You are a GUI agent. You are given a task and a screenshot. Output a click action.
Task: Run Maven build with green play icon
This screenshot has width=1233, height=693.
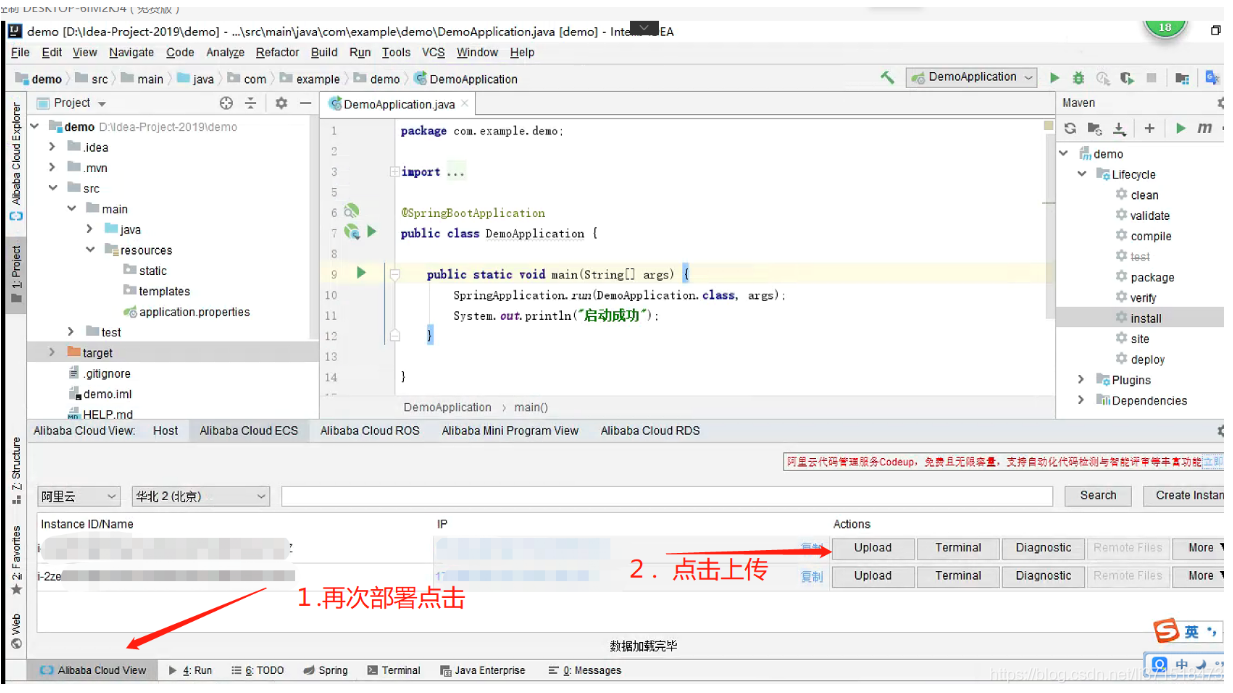click(x=1181, y=128)
